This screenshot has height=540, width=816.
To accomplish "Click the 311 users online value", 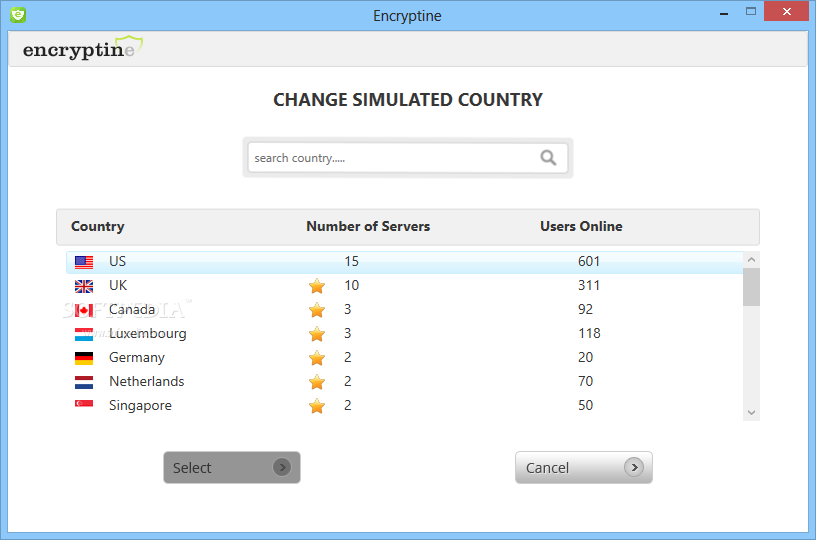I will [x=589, y=285].
